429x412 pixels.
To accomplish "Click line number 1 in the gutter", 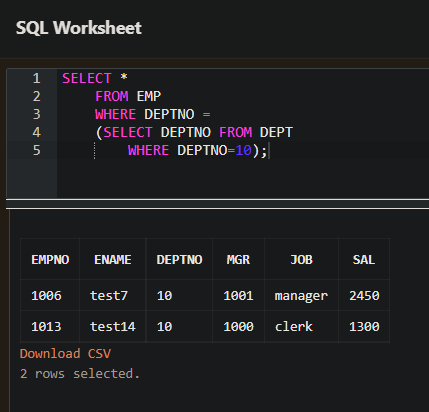I will [36, 78].
